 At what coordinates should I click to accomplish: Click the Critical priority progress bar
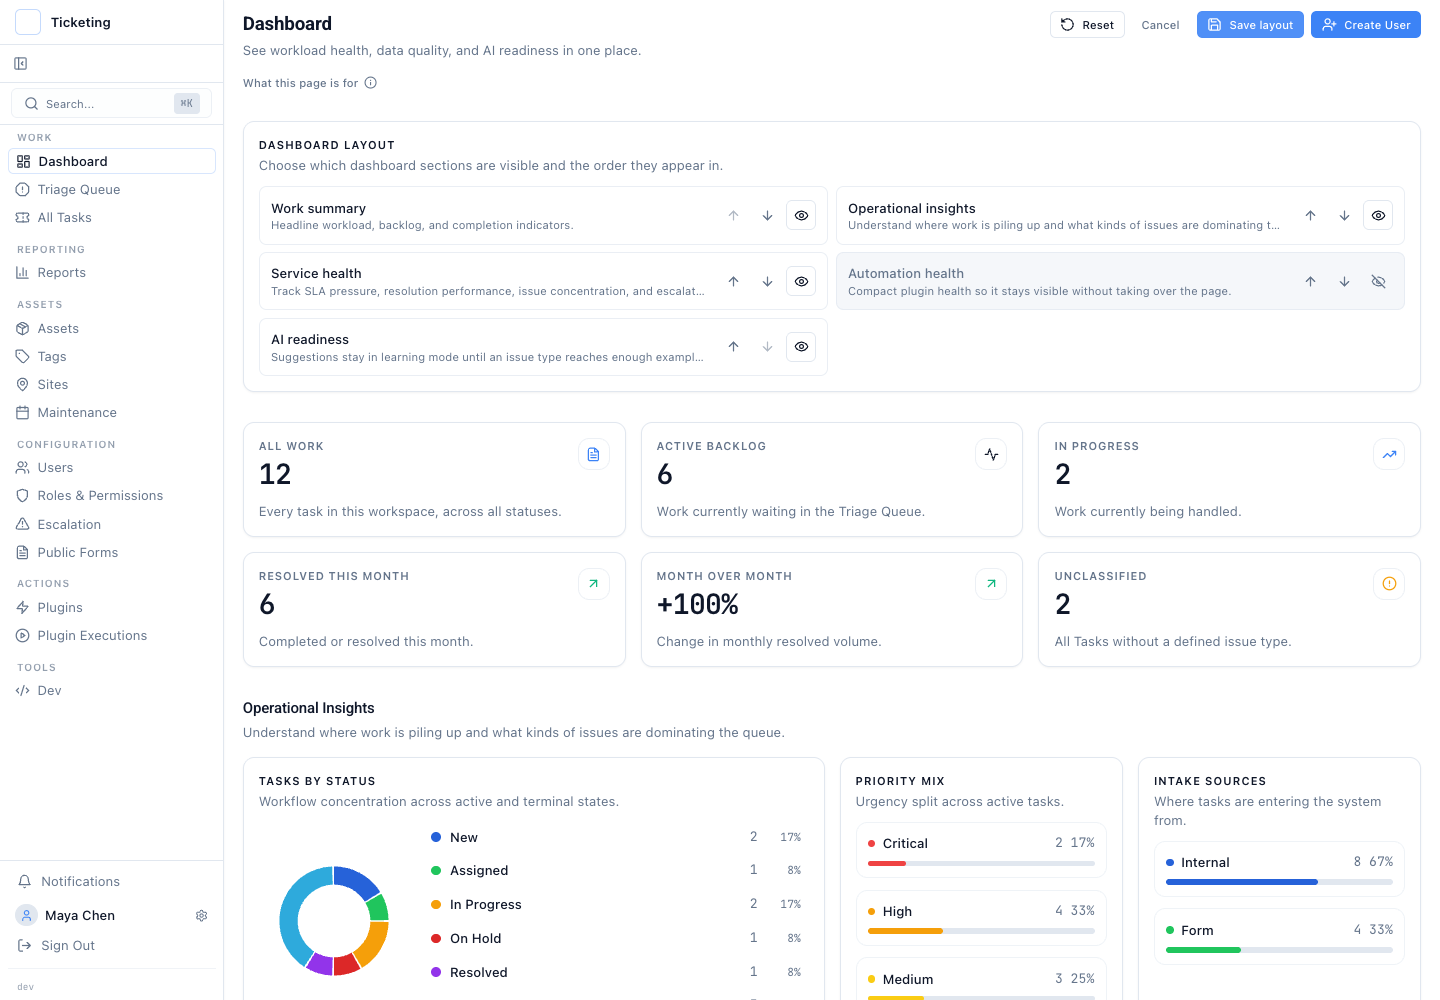(x=981, y=863)
